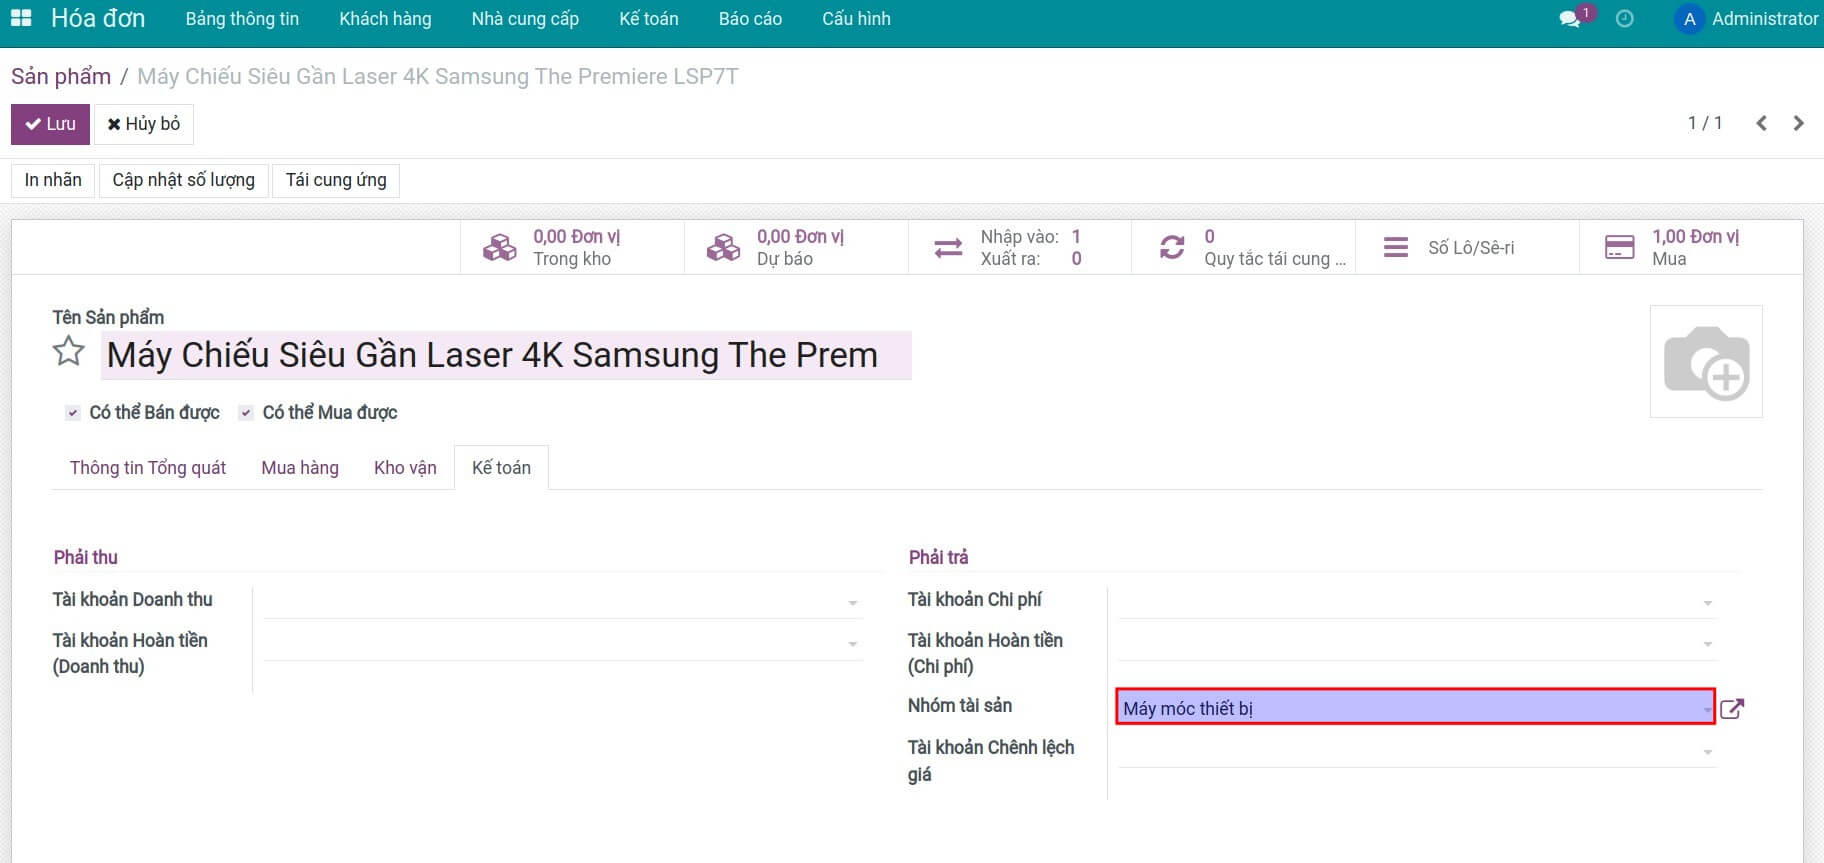
Task: Go to next record arrow
Action: tap(1798, 123)
